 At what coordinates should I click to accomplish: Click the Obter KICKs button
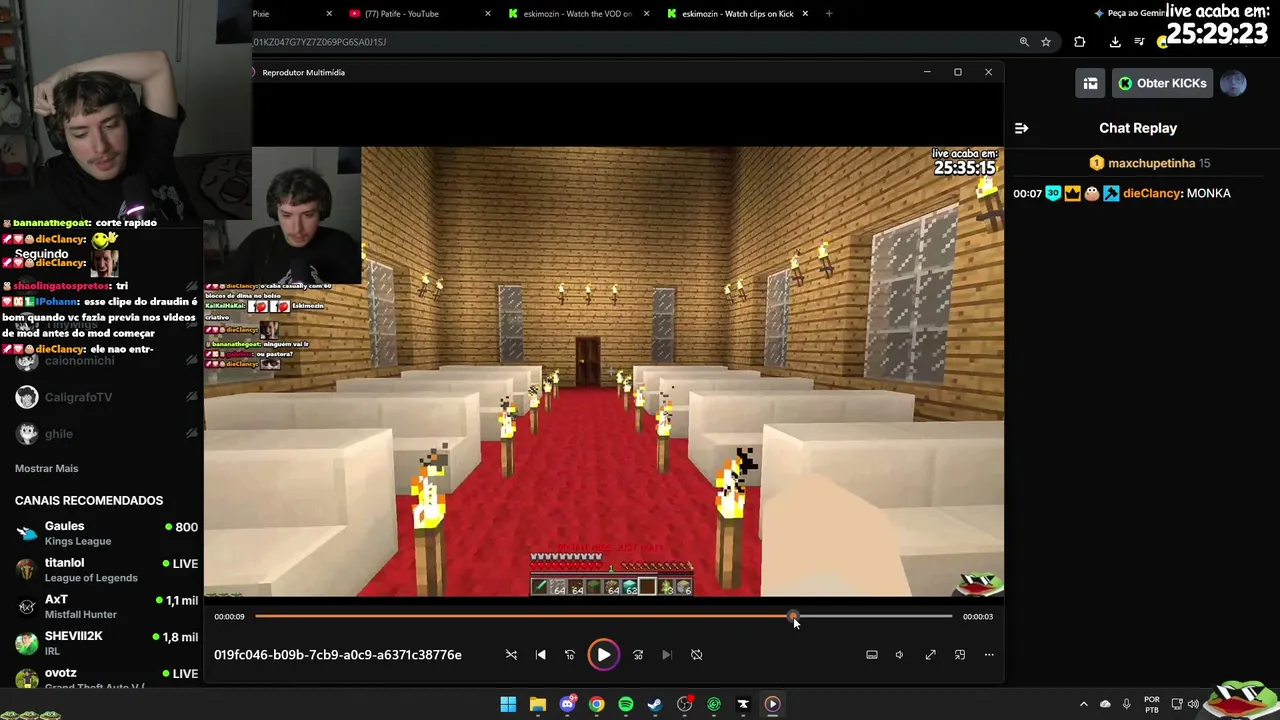1162,83
